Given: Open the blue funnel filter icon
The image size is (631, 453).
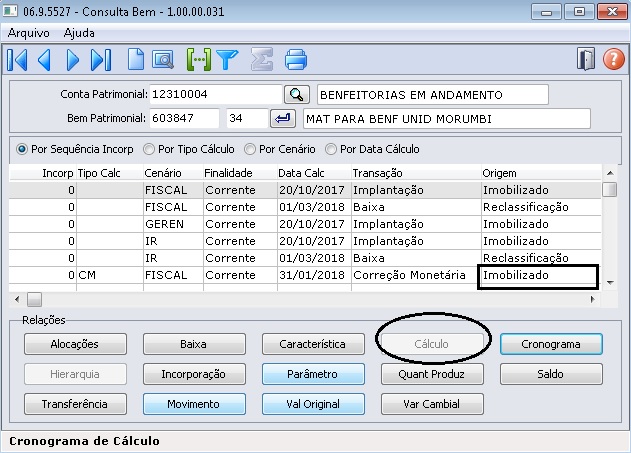Looking at the screenshot, I should [x=227, y=60].
